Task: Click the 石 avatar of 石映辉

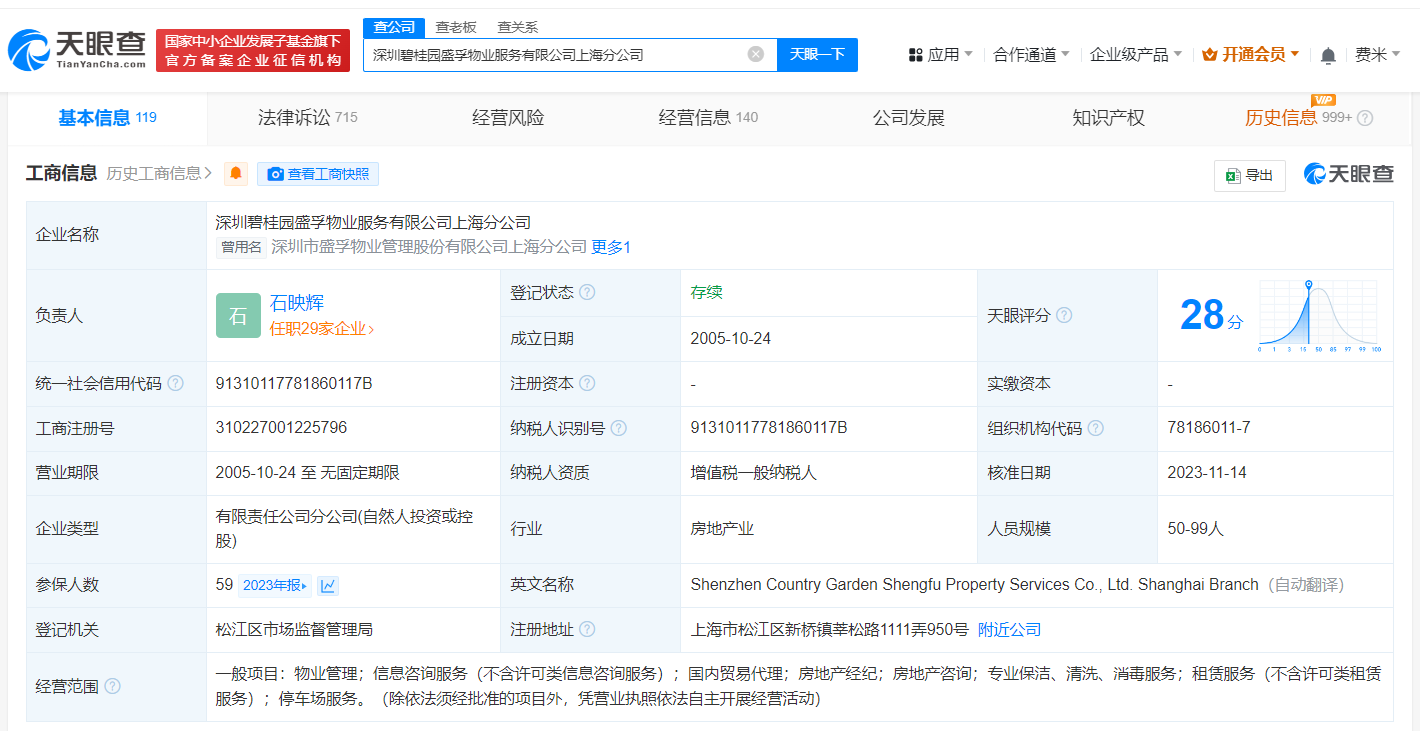Action: [238, 315]
